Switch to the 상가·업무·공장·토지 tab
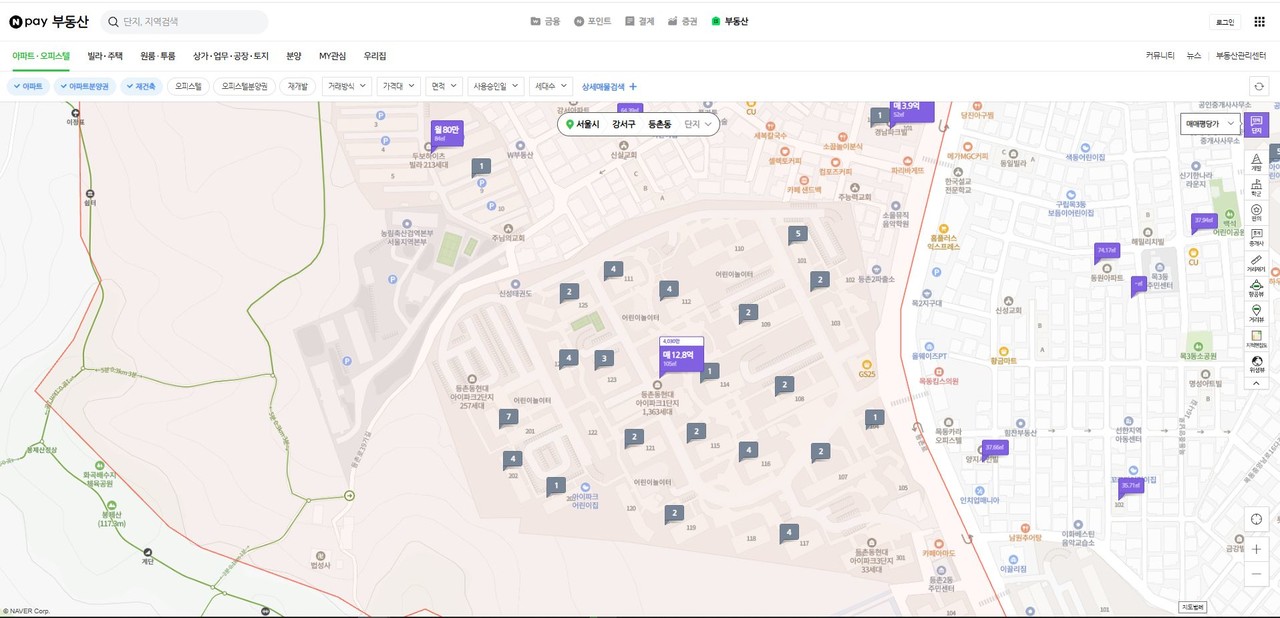This screenshot has height=618, width=1280. point(230,56)
